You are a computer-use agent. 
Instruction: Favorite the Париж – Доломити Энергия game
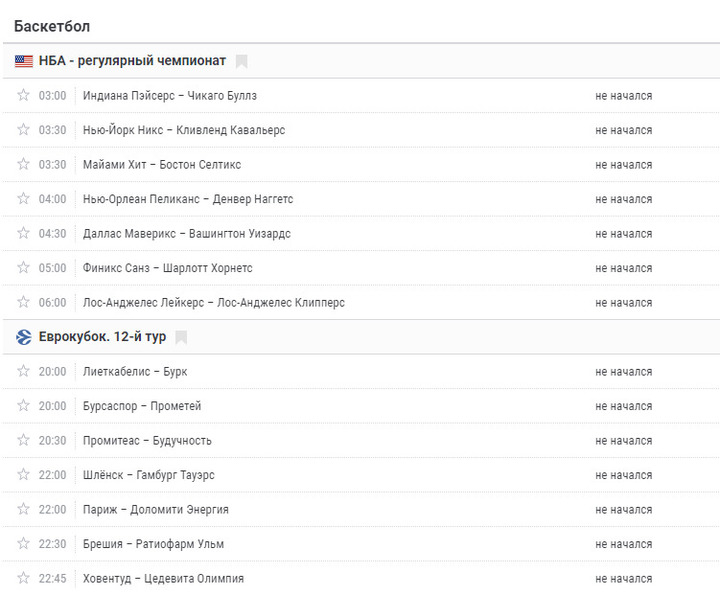coord(23,509)
